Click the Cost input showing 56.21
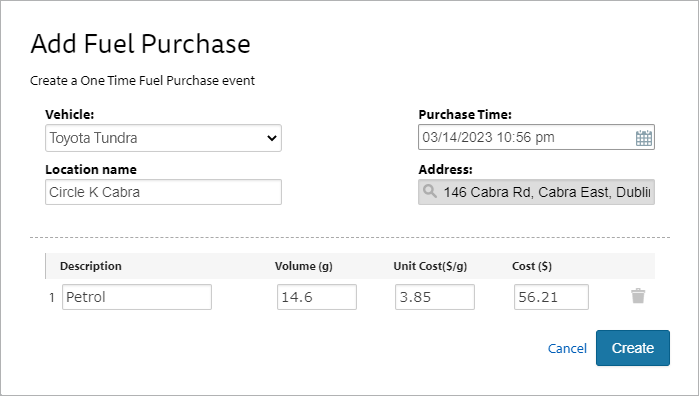699x396 pixels. [x=551, y=297]
